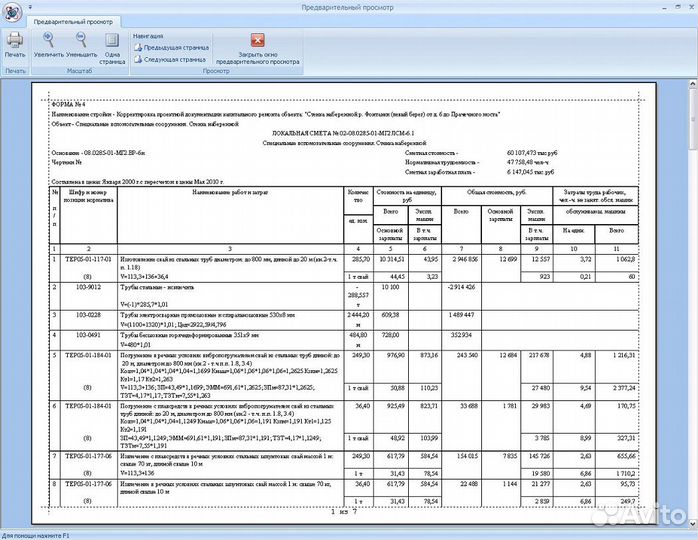Zoom out using the Уменьшить magnifier

tap(81, 41)
